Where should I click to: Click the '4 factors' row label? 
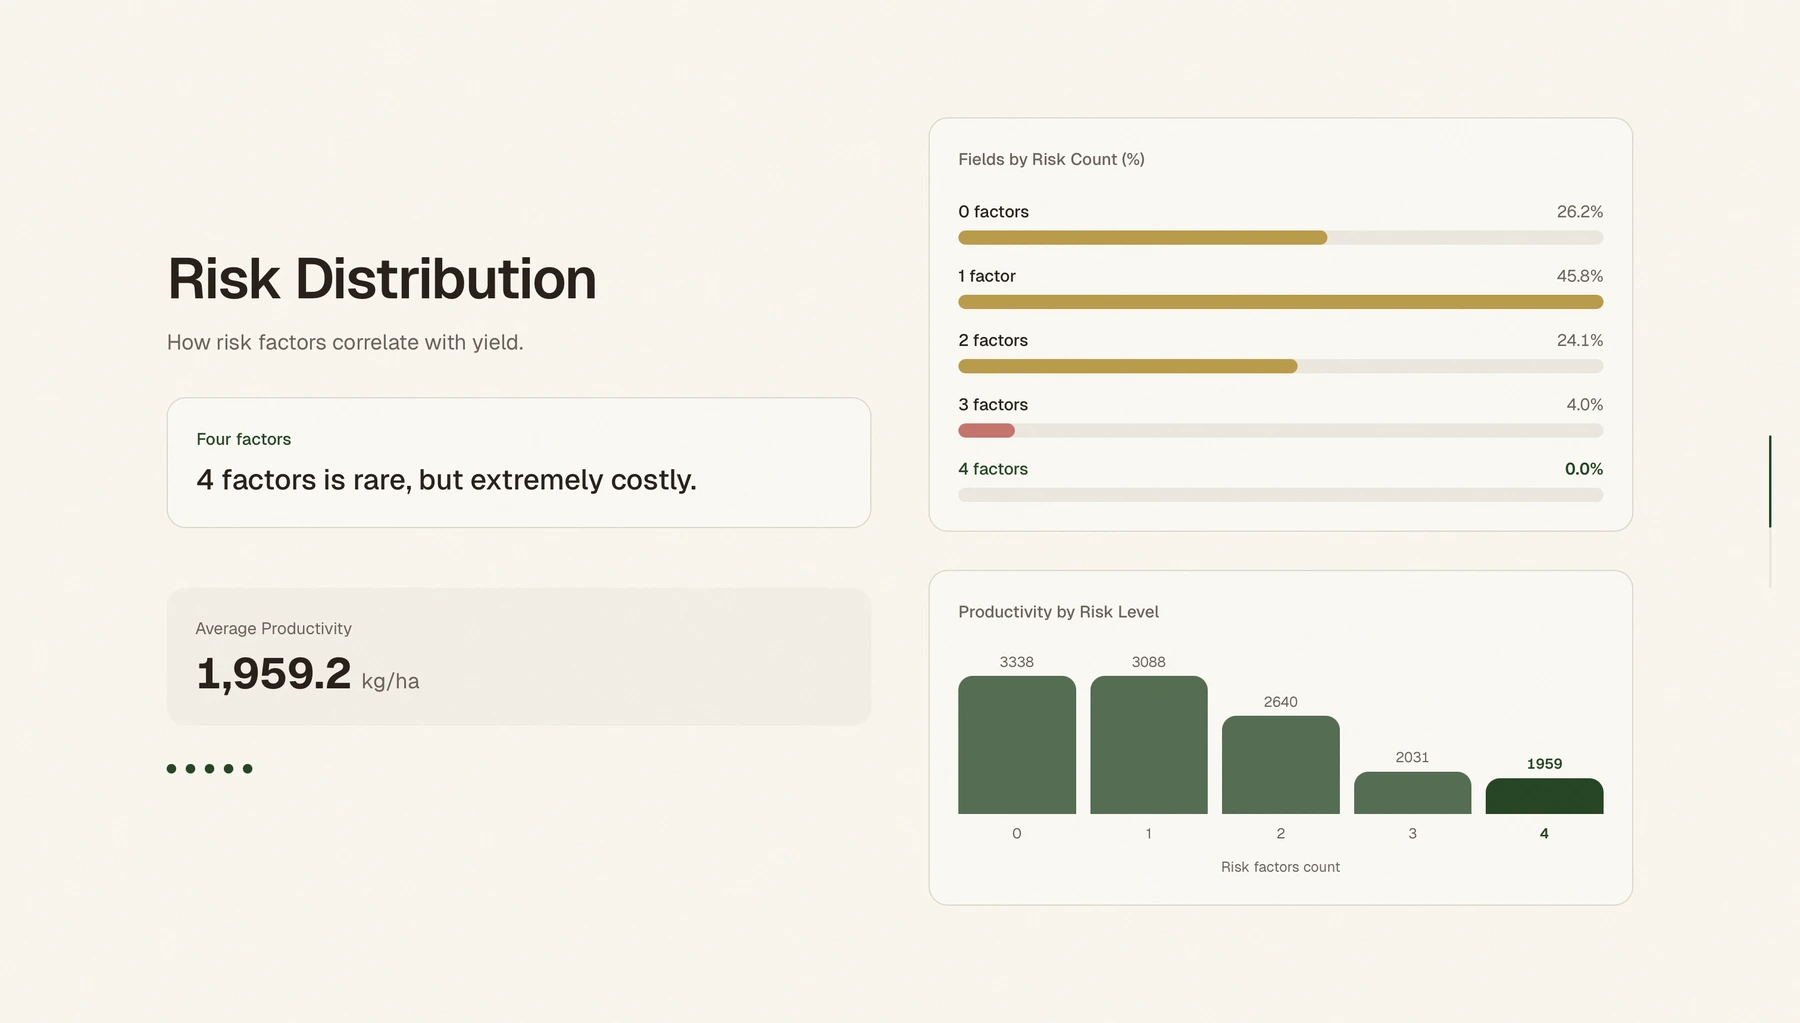[x=993, y=469]
